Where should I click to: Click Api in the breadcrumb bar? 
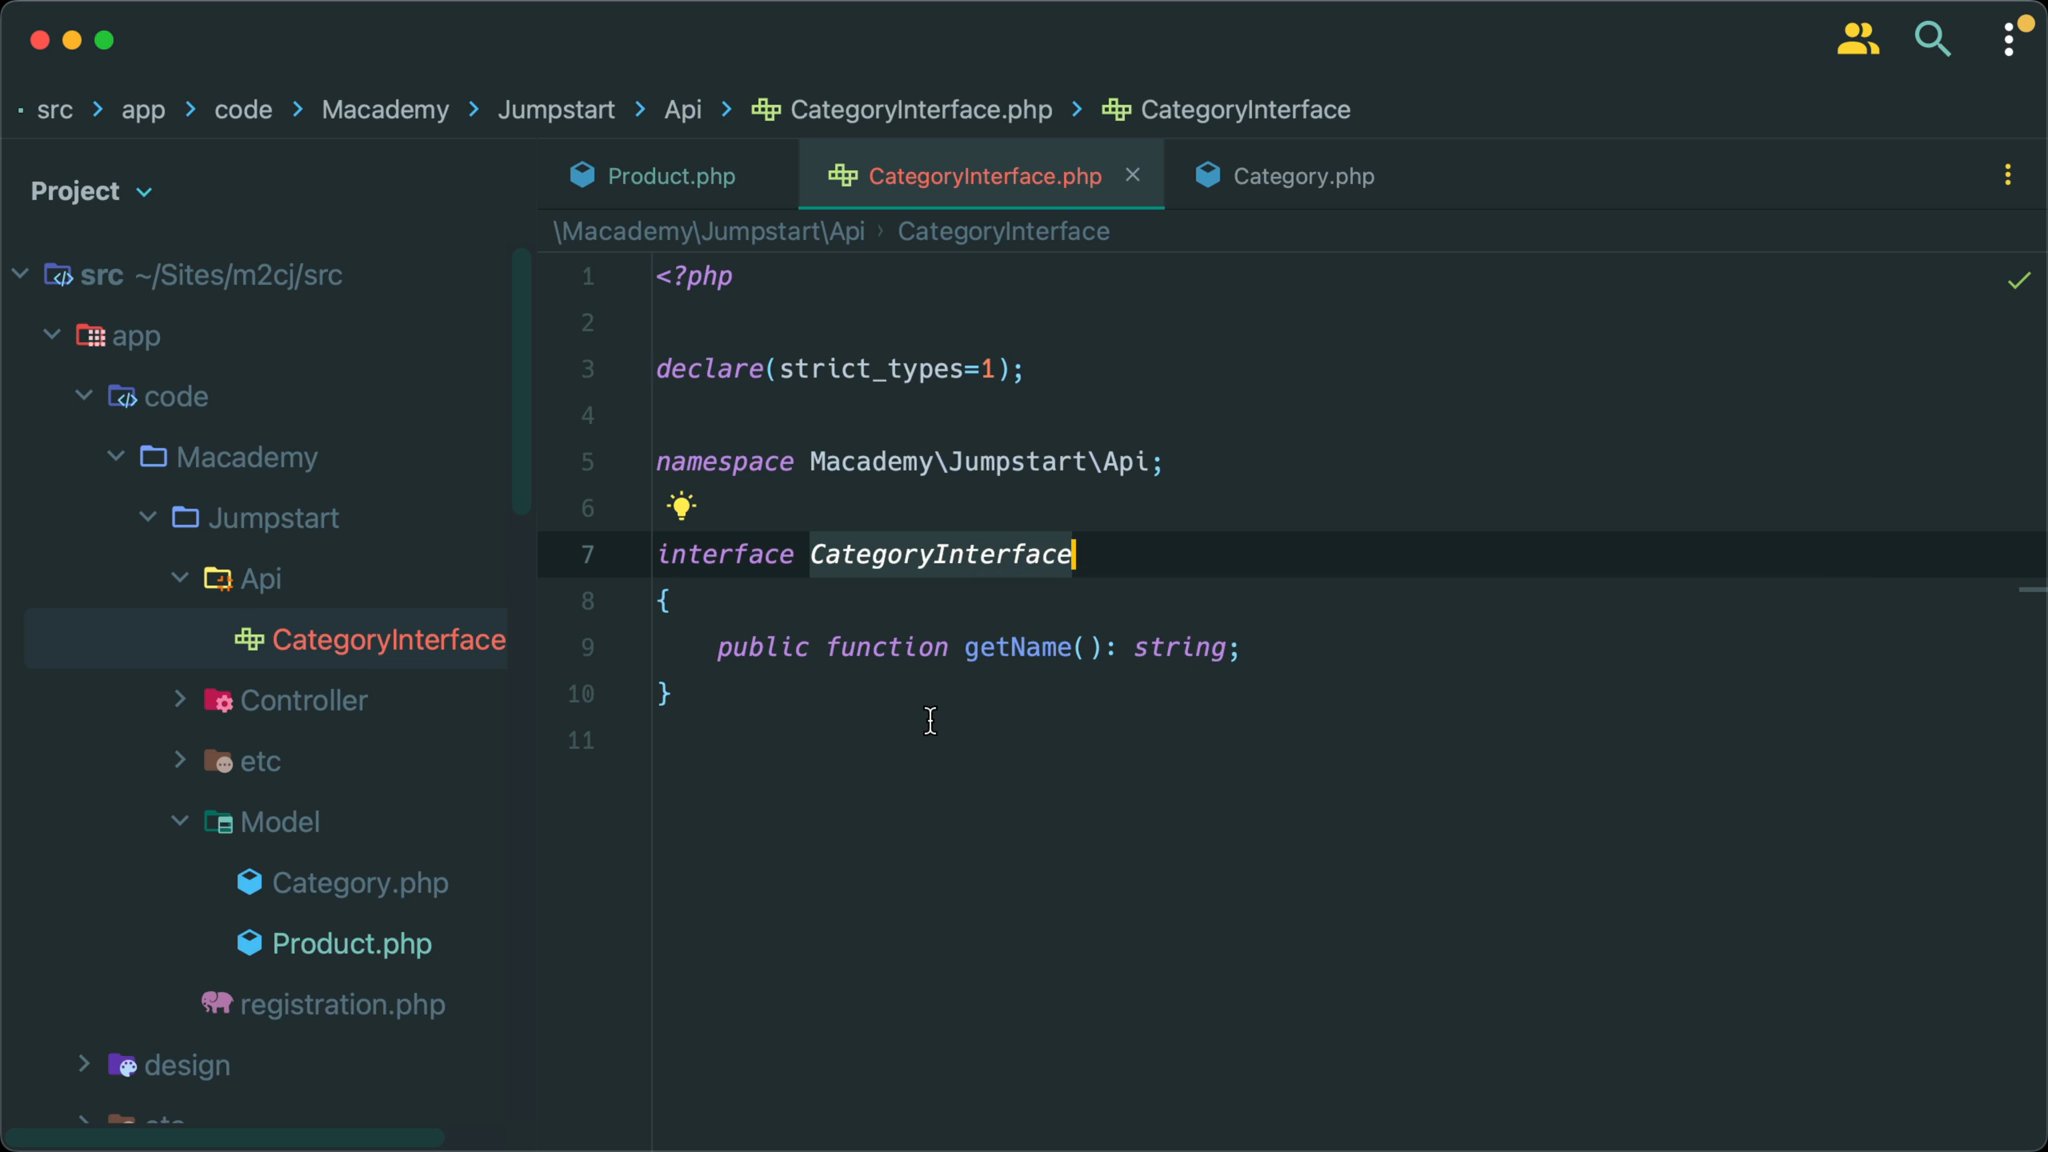tap(681, 110)
